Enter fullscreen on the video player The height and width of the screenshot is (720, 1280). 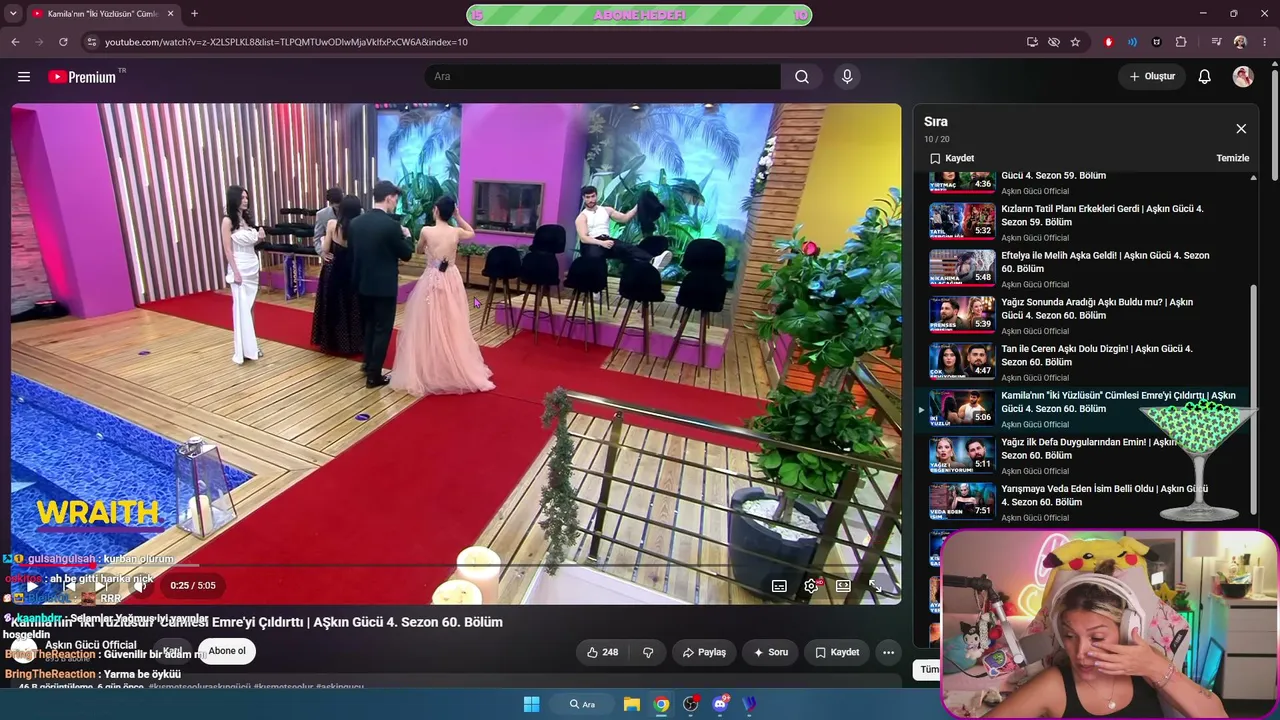(875, 586)
